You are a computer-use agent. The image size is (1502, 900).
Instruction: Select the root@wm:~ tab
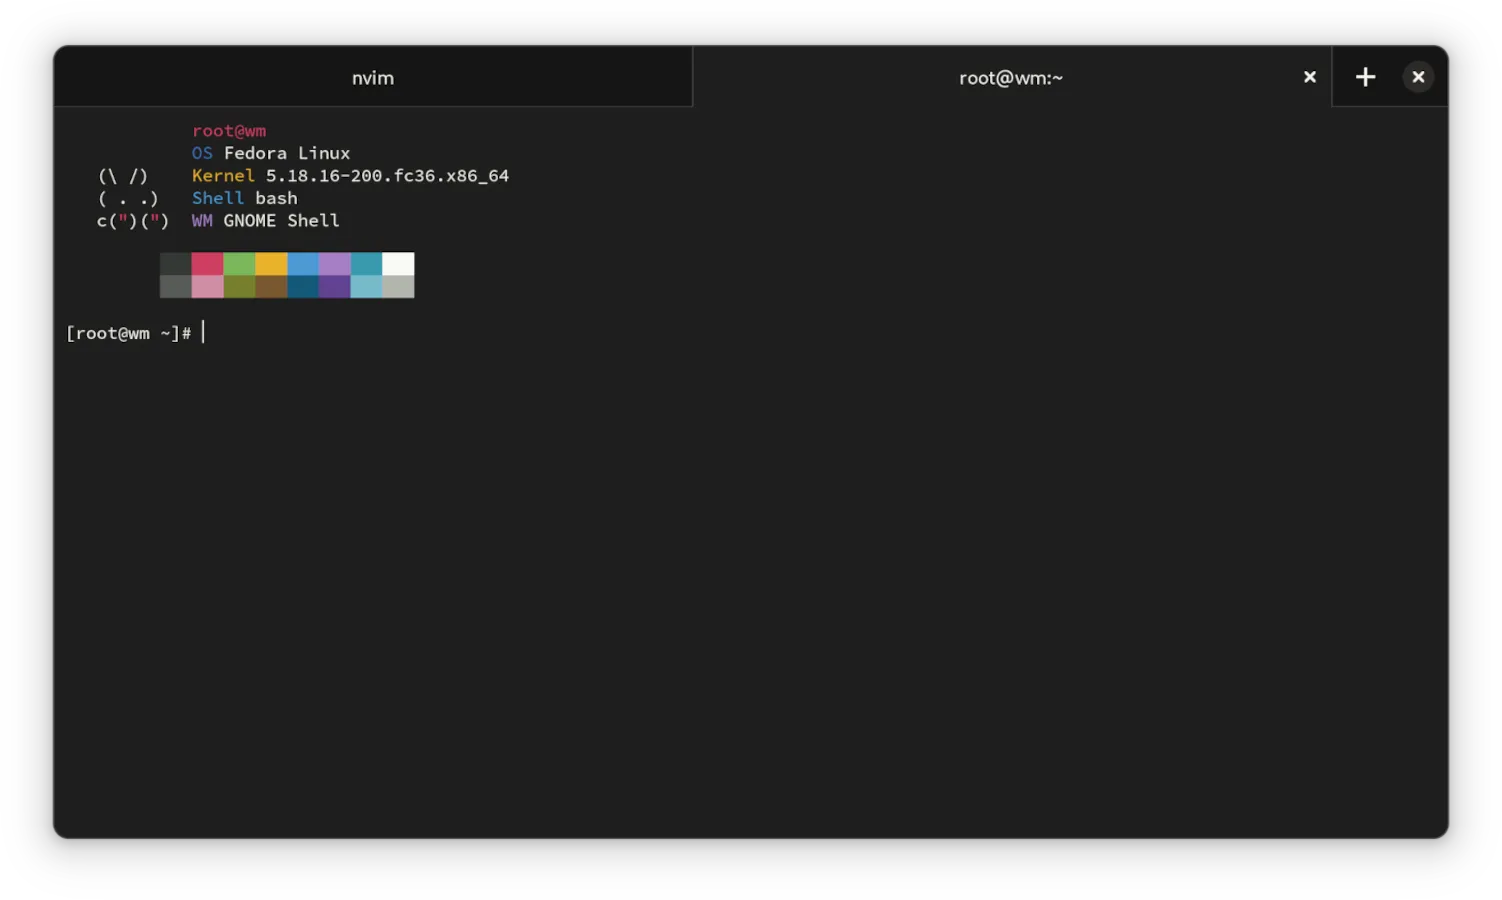[x=1011, y=77]
